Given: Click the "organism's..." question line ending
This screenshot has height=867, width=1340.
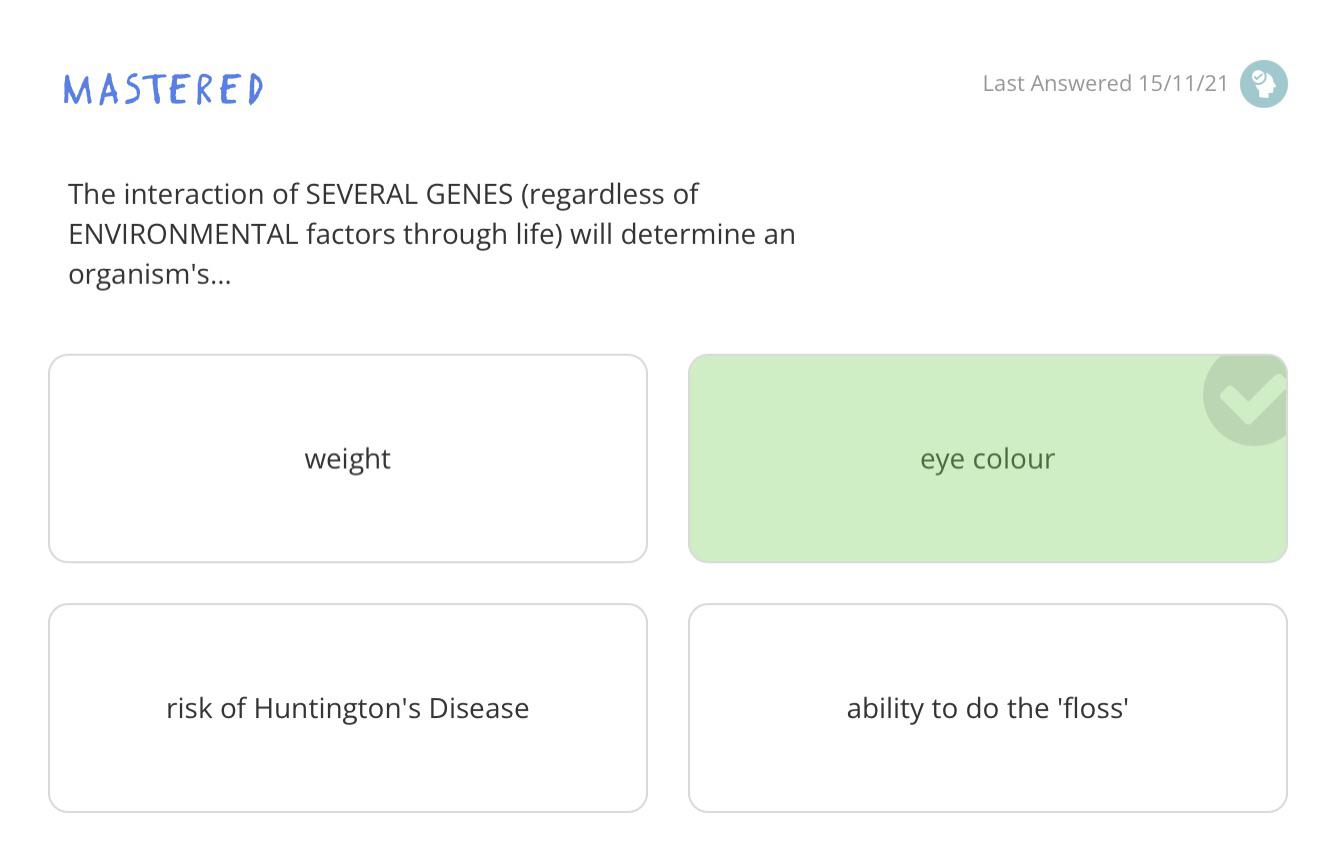Looking at the screenshot, I should (x=149, y=274).
